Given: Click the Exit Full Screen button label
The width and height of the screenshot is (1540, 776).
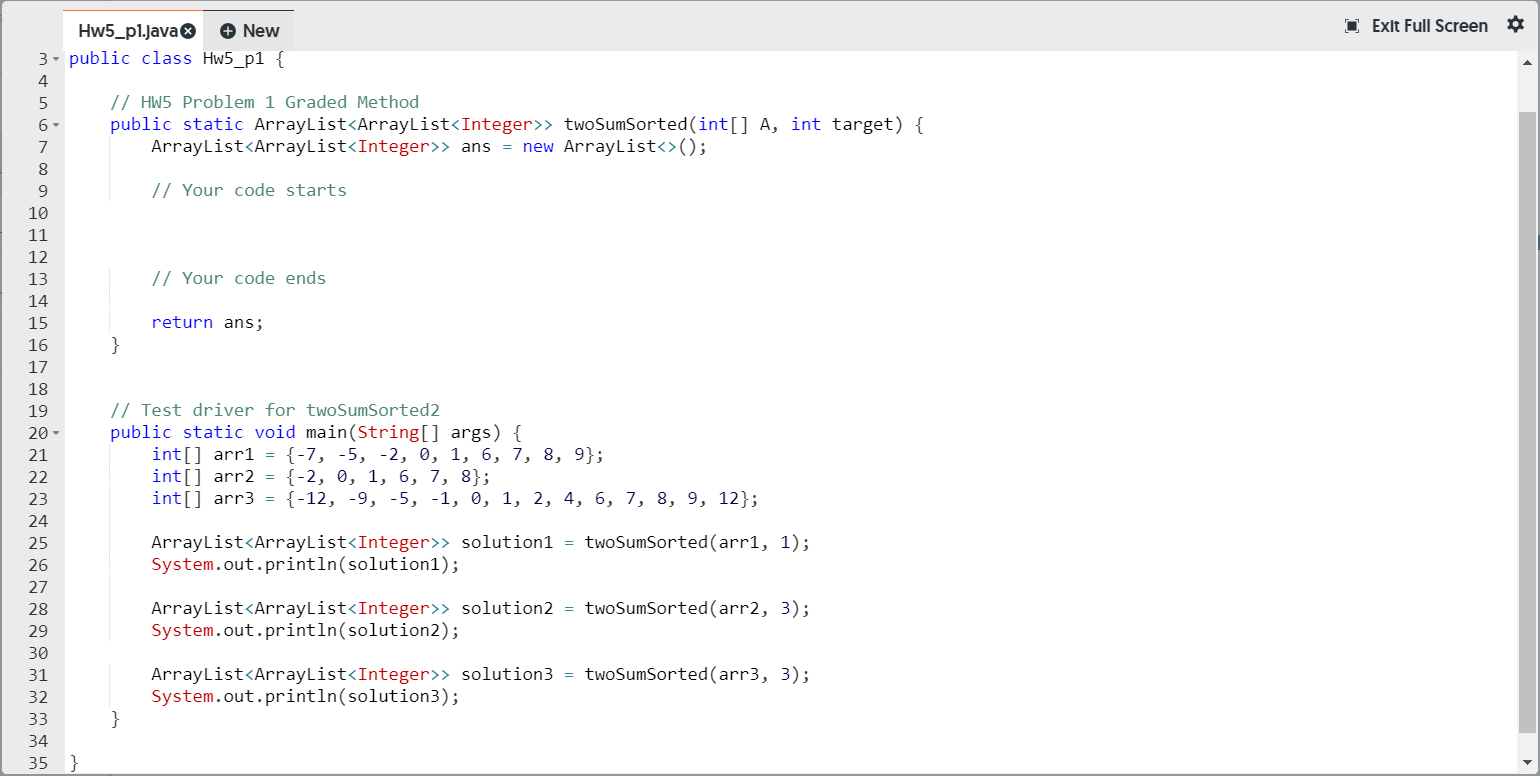Looking at the screenshot, I should pyautogui.click(x=1430, y=25).
